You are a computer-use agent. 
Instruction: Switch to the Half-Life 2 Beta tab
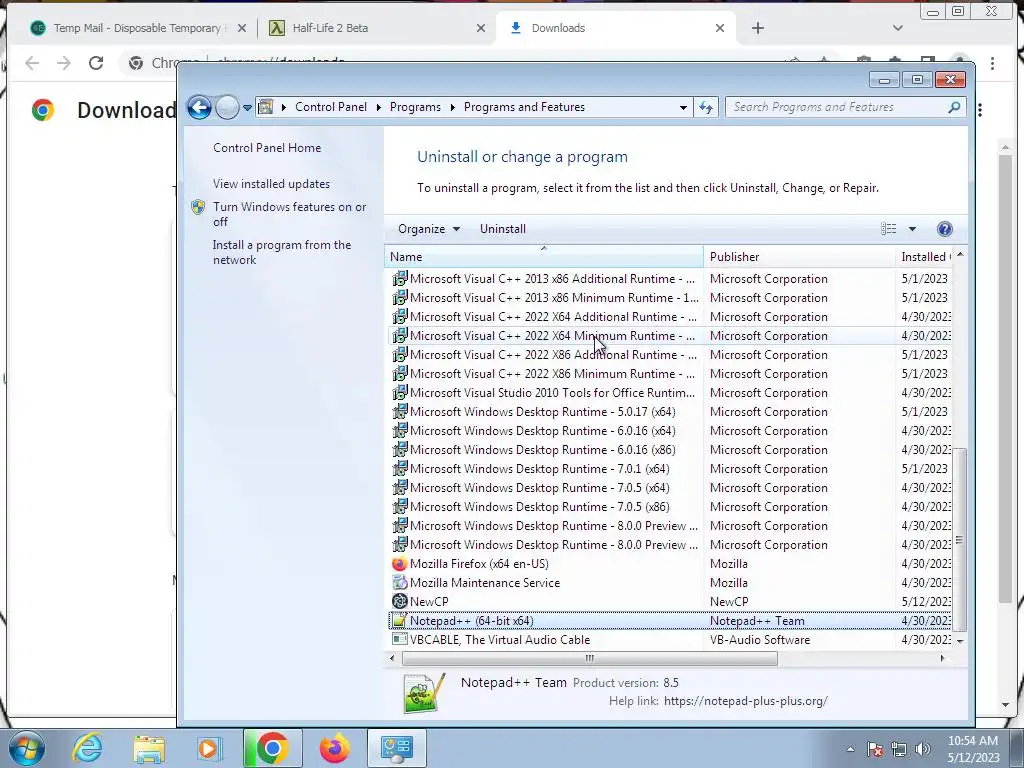377,28
